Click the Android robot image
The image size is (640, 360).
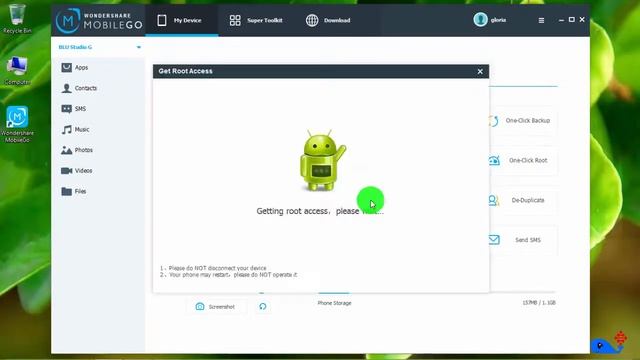point(322,160)
